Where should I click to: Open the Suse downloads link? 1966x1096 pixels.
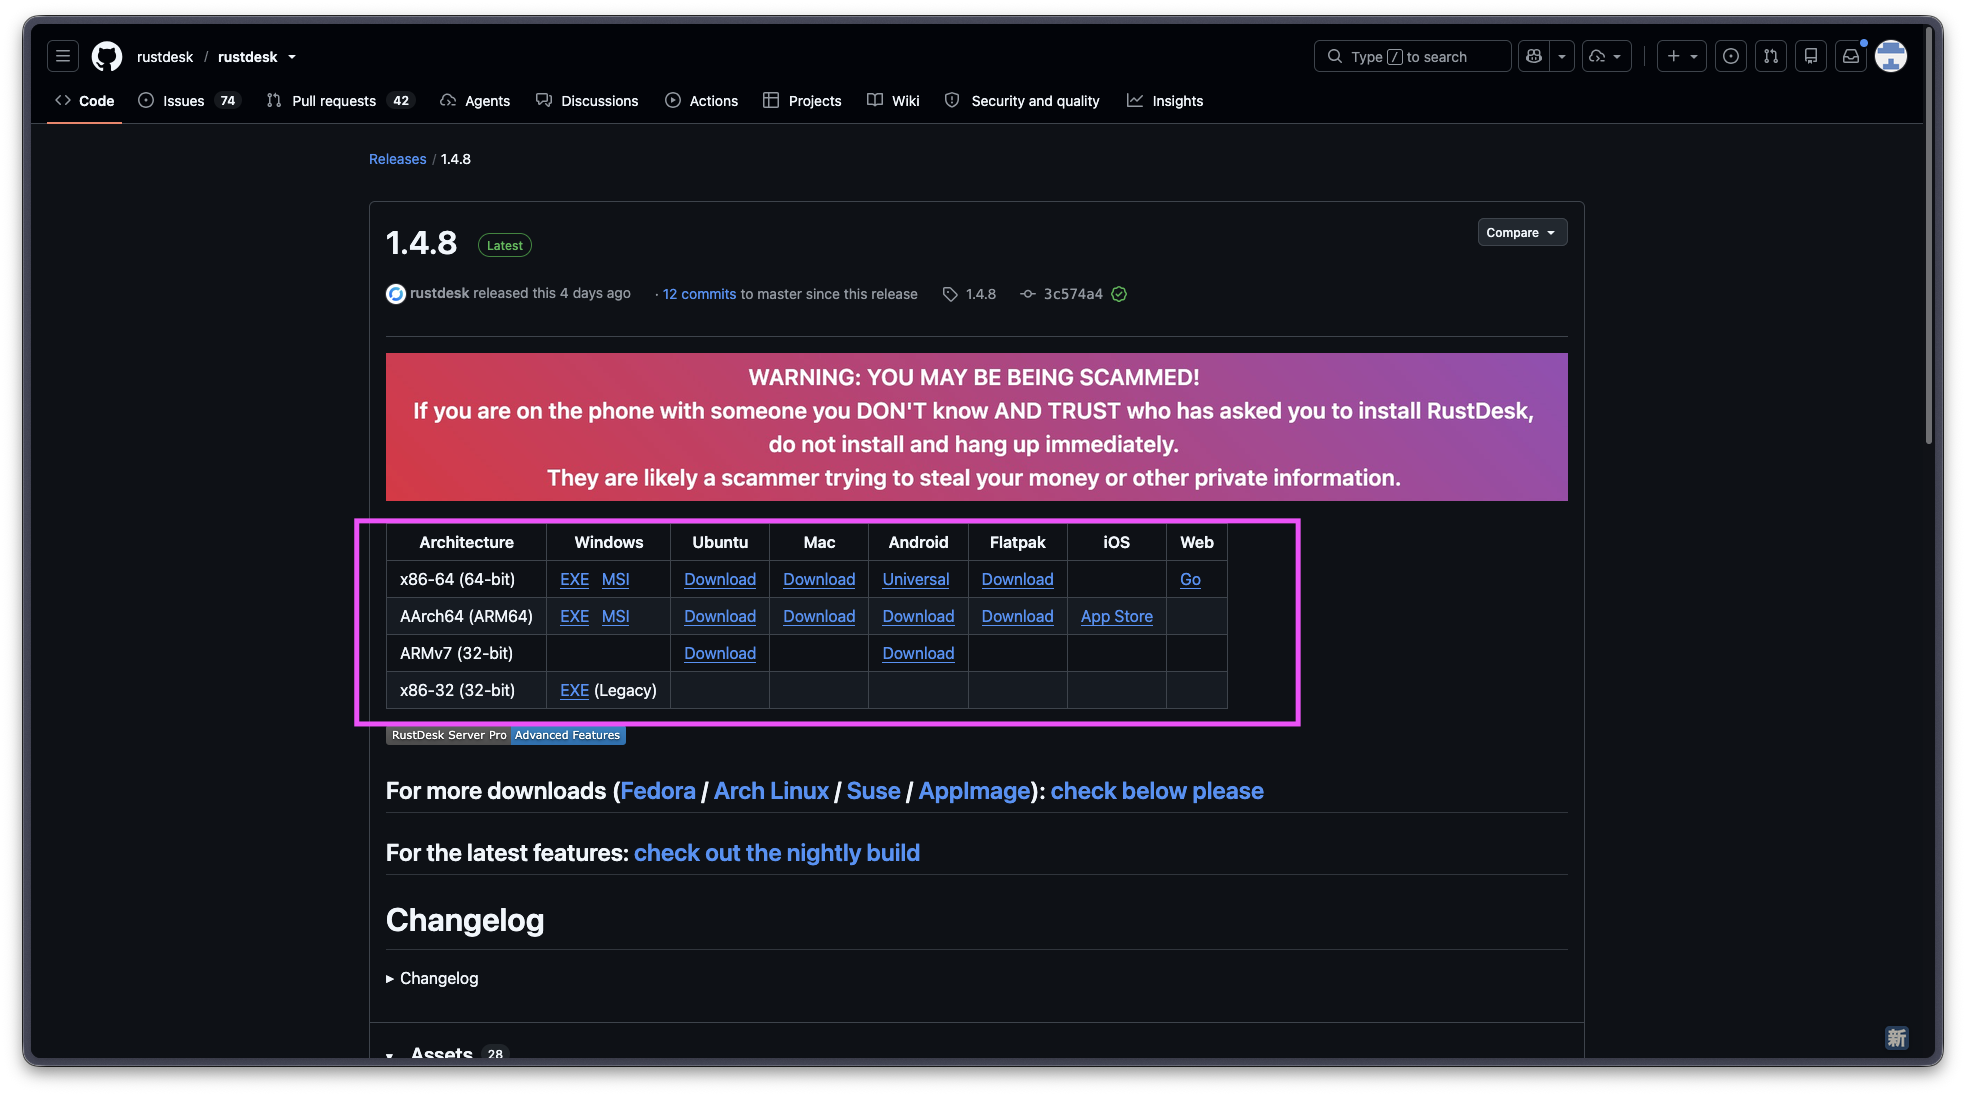(x=873, y=791)
